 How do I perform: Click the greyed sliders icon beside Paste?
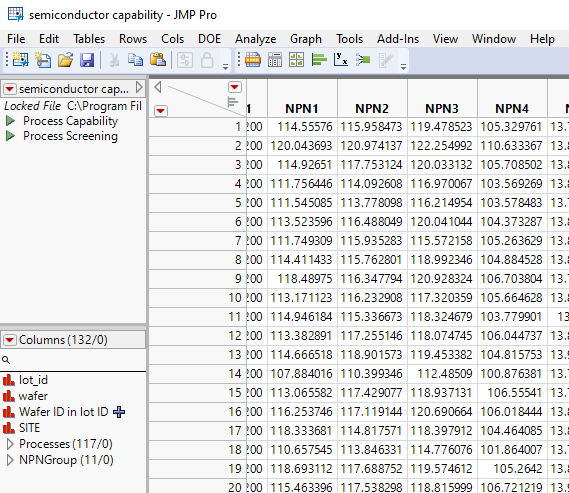click(185, 60)
